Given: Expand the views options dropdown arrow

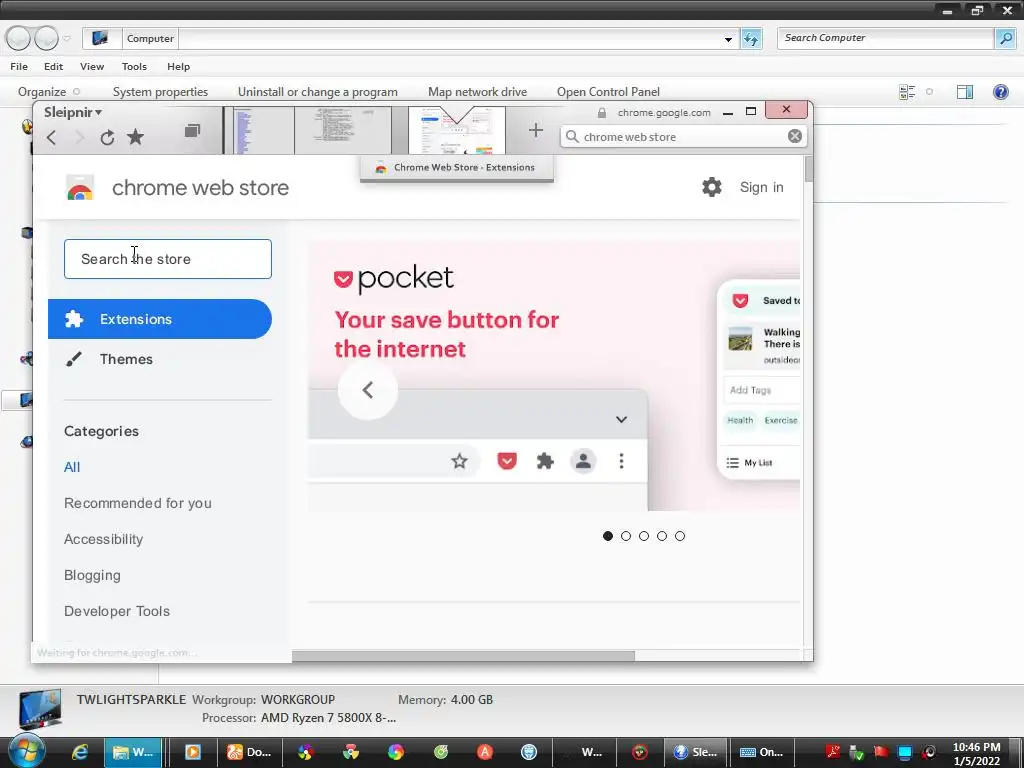Looking at the screenshot, I should coord(929,92).
